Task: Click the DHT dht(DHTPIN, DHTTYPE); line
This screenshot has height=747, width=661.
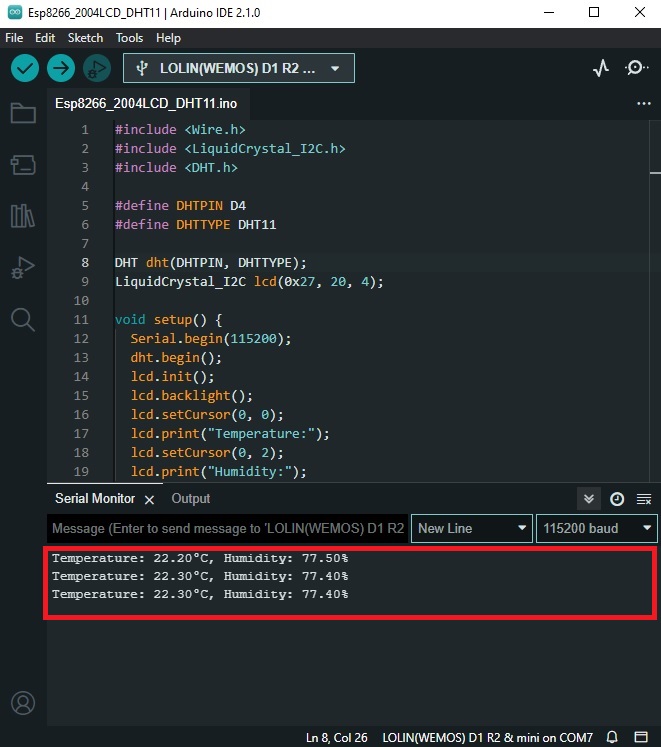Action: pyautogui.click(x=211, y=262)
